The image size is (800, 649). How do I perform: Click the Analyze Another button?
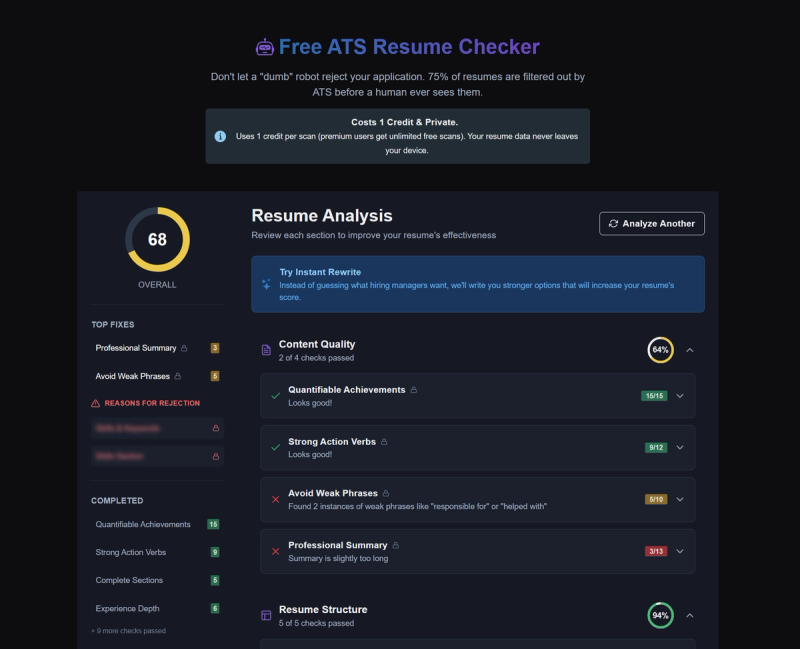pos(651,223)
